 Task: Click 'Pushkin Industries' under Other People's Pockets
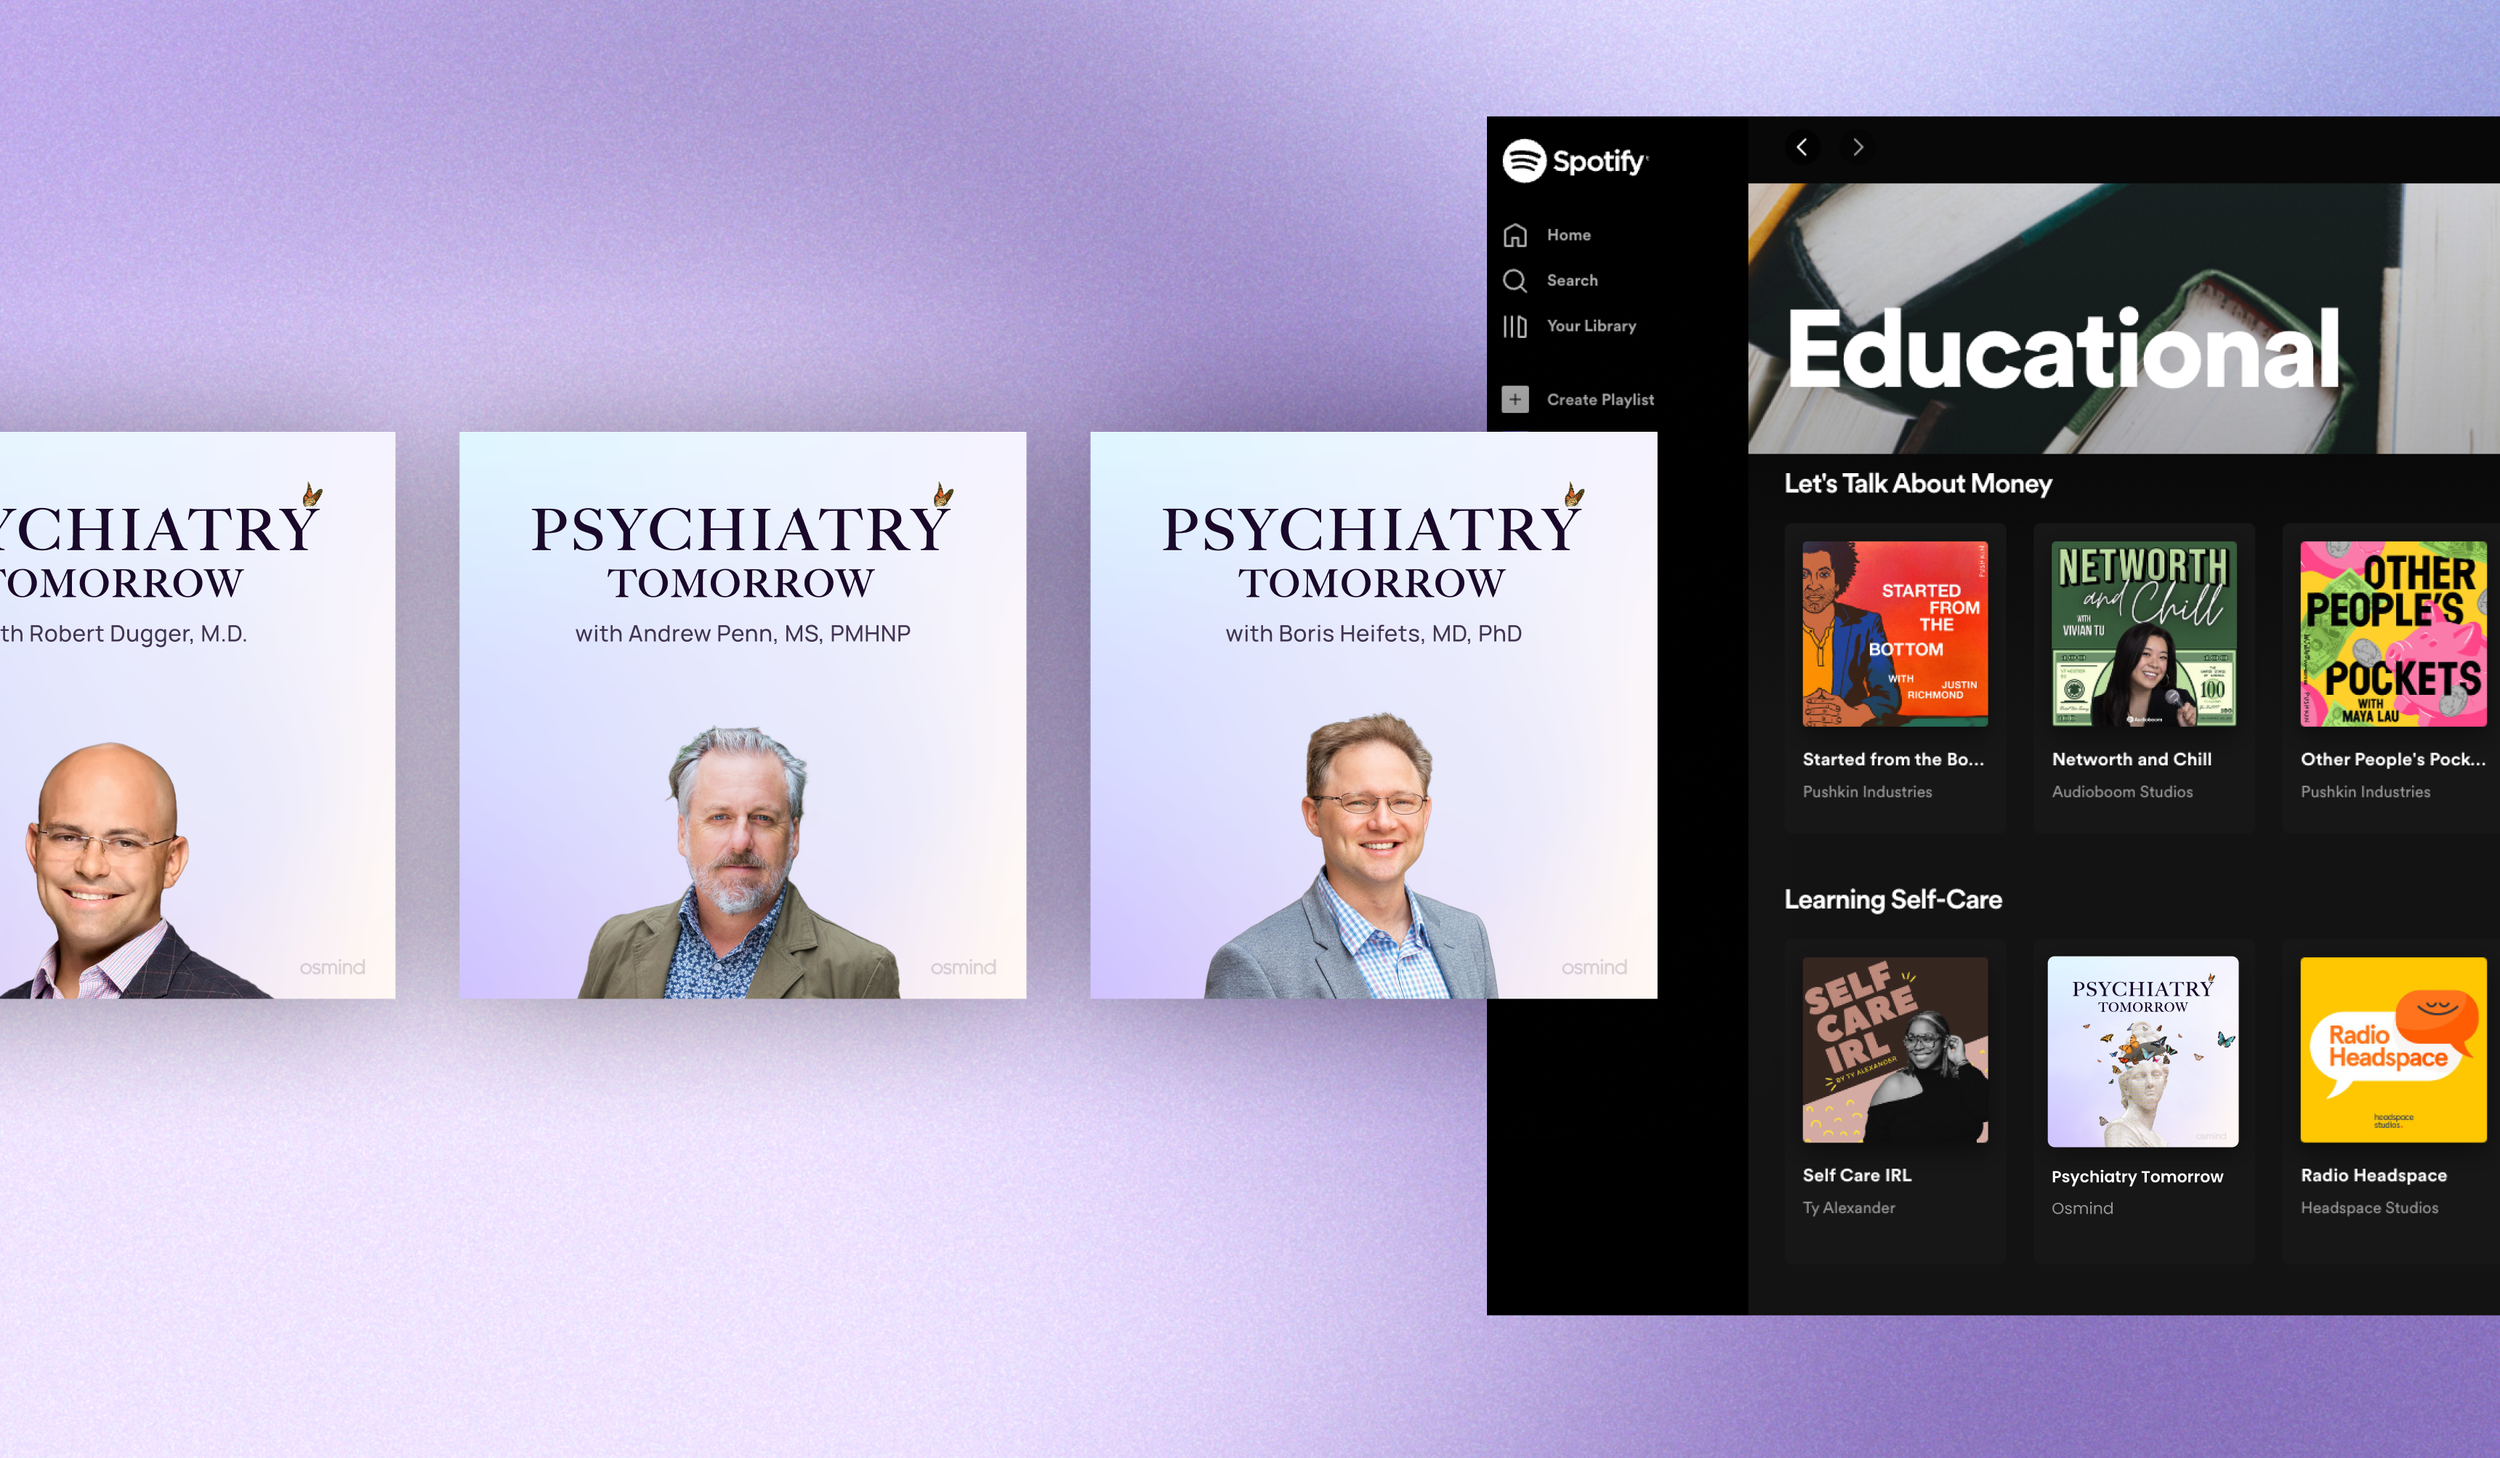point(2365,792)
